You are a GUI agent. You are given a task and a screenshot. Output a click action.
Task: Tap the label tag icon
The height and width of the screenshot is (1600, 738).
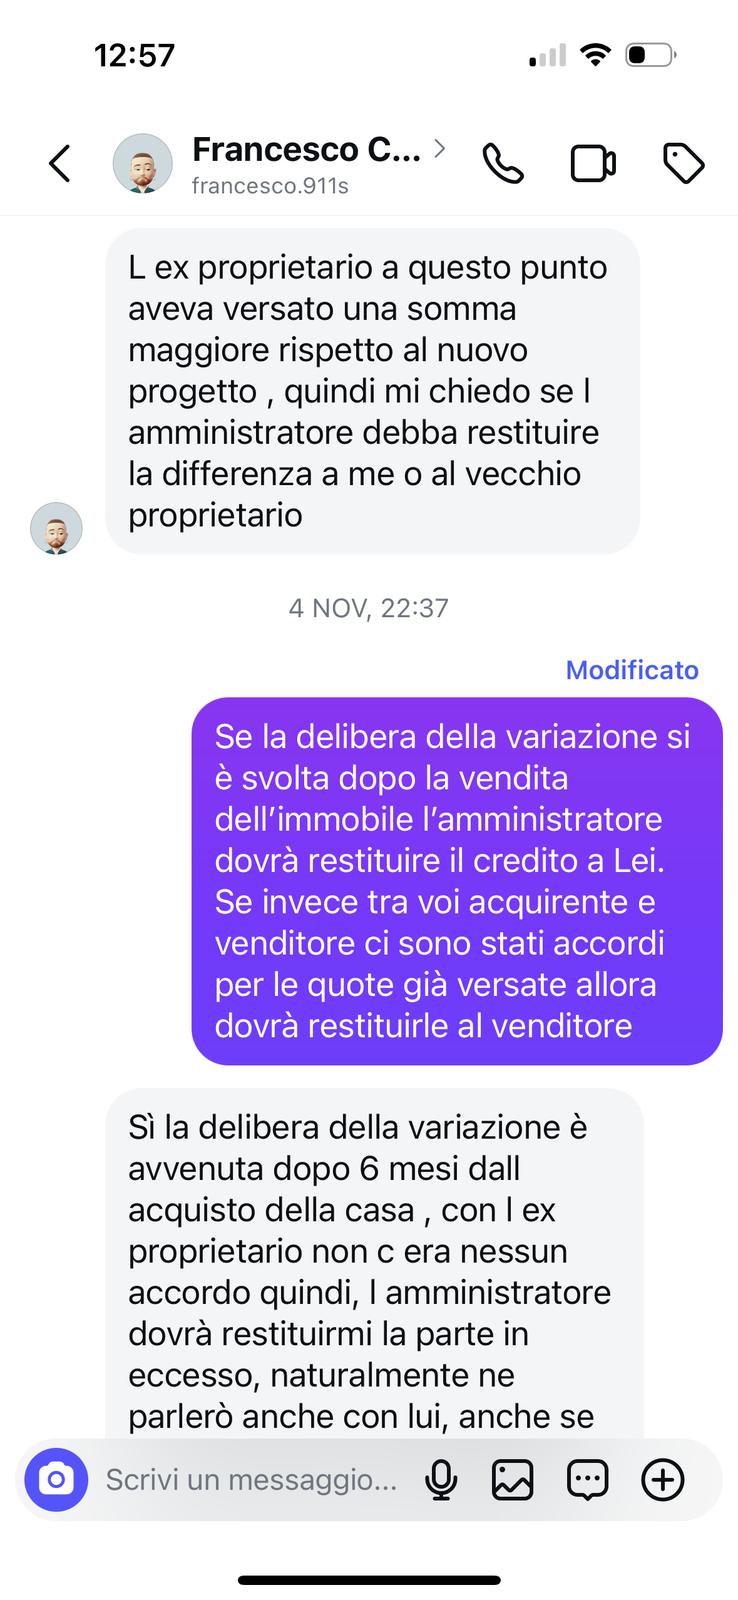tap(684, 164)
